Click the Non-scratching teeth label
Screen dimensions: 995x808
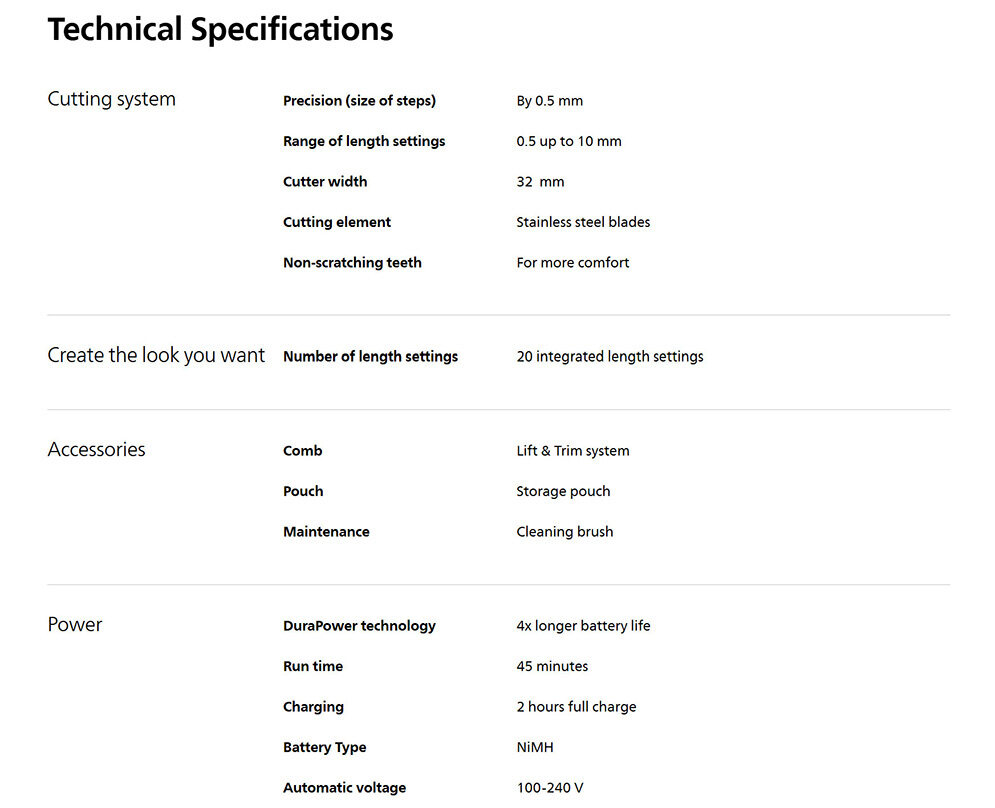click(x=352, y=263)
